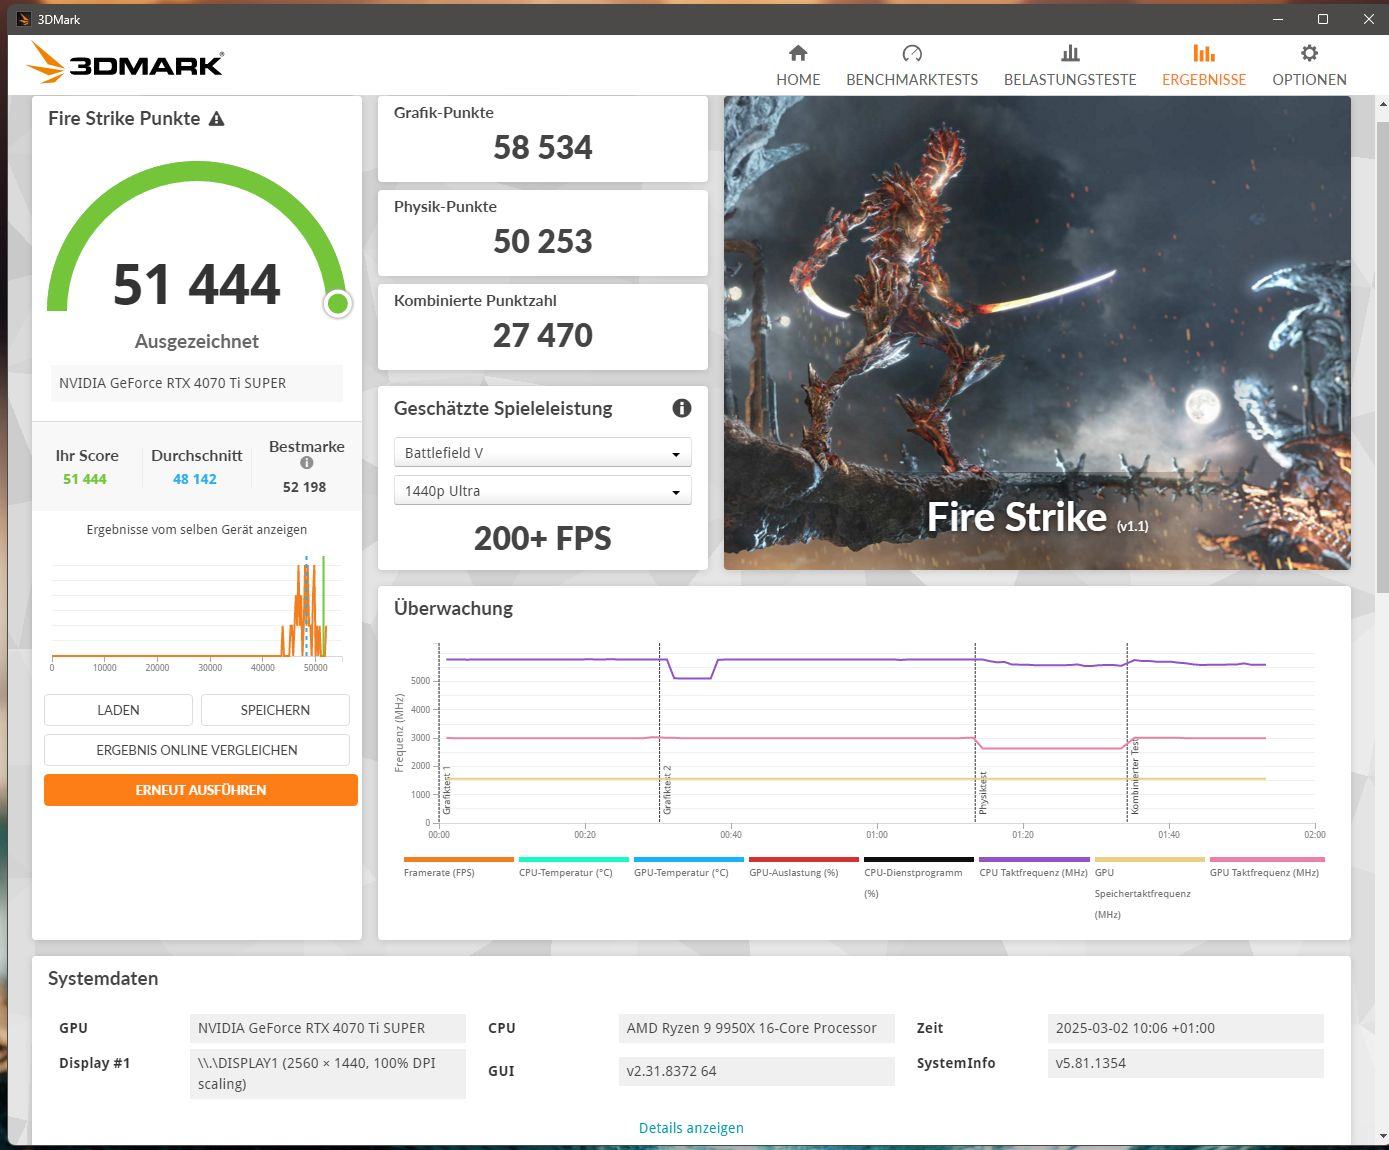This screenshot has height=1150, width=1389.
Task: Click ERGEBNIS ONLINE VERGLEICHEN button
Action: [197, 750]
